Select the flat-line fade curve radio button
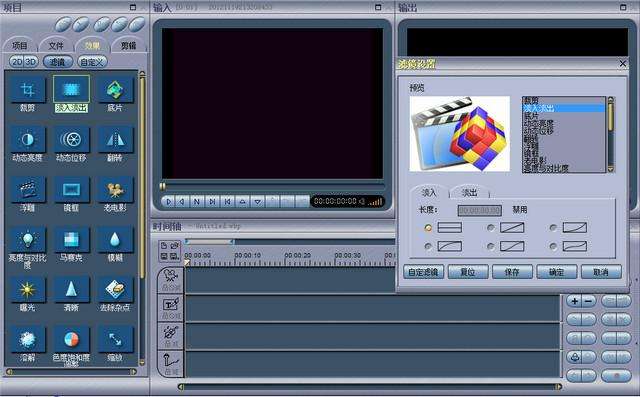Viewport: 640px width, 397px height. (x=428, y=228)
